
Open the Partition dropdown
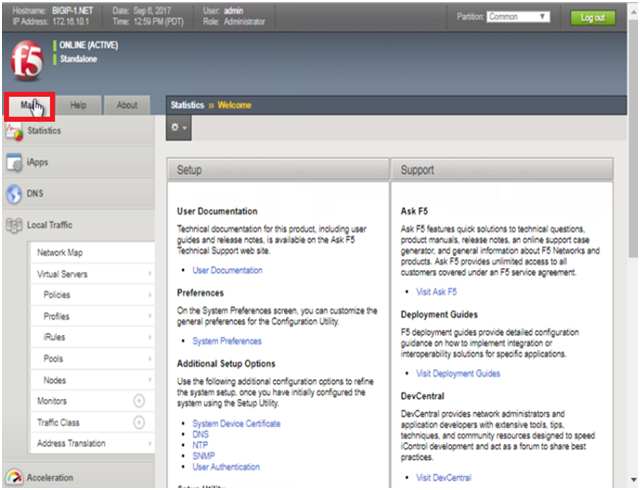[518, 17]
